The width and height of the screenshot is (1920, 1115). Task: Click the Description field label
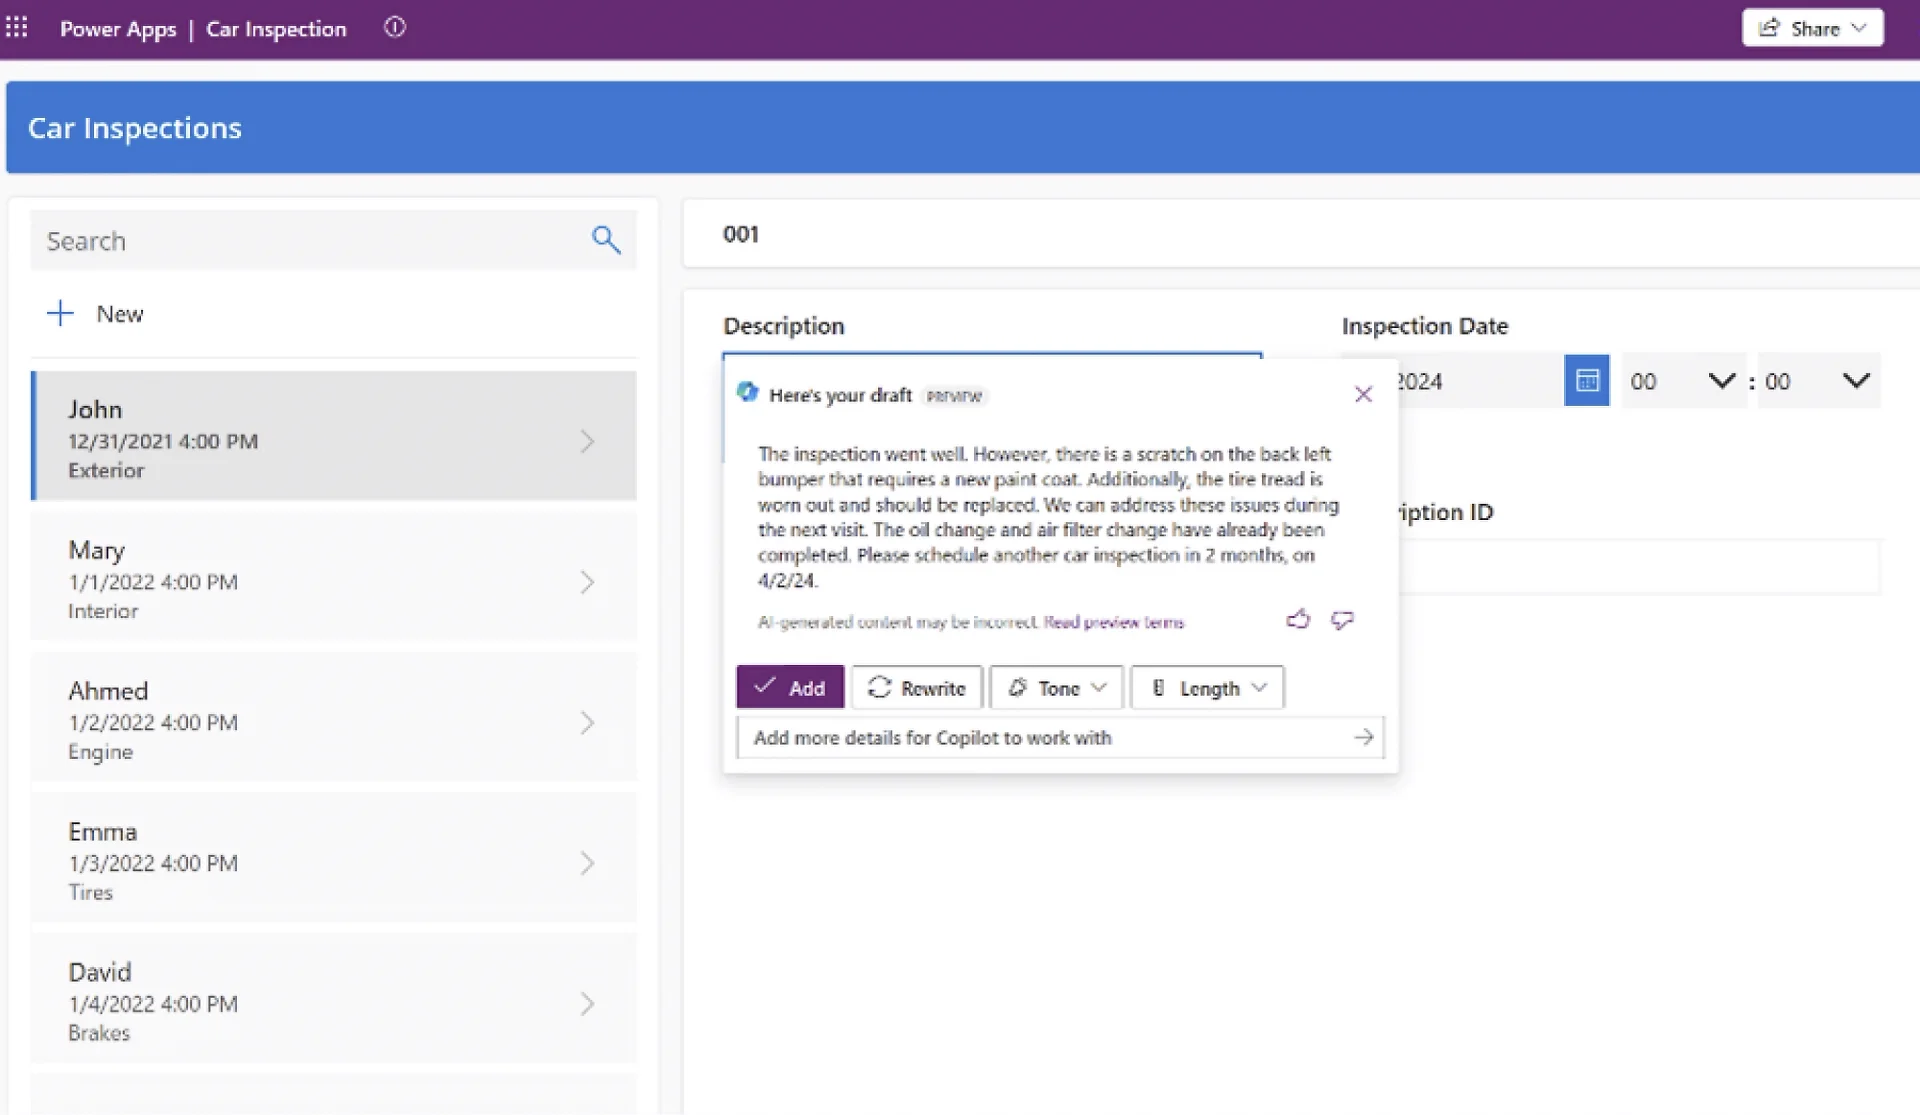click(784, 326)
